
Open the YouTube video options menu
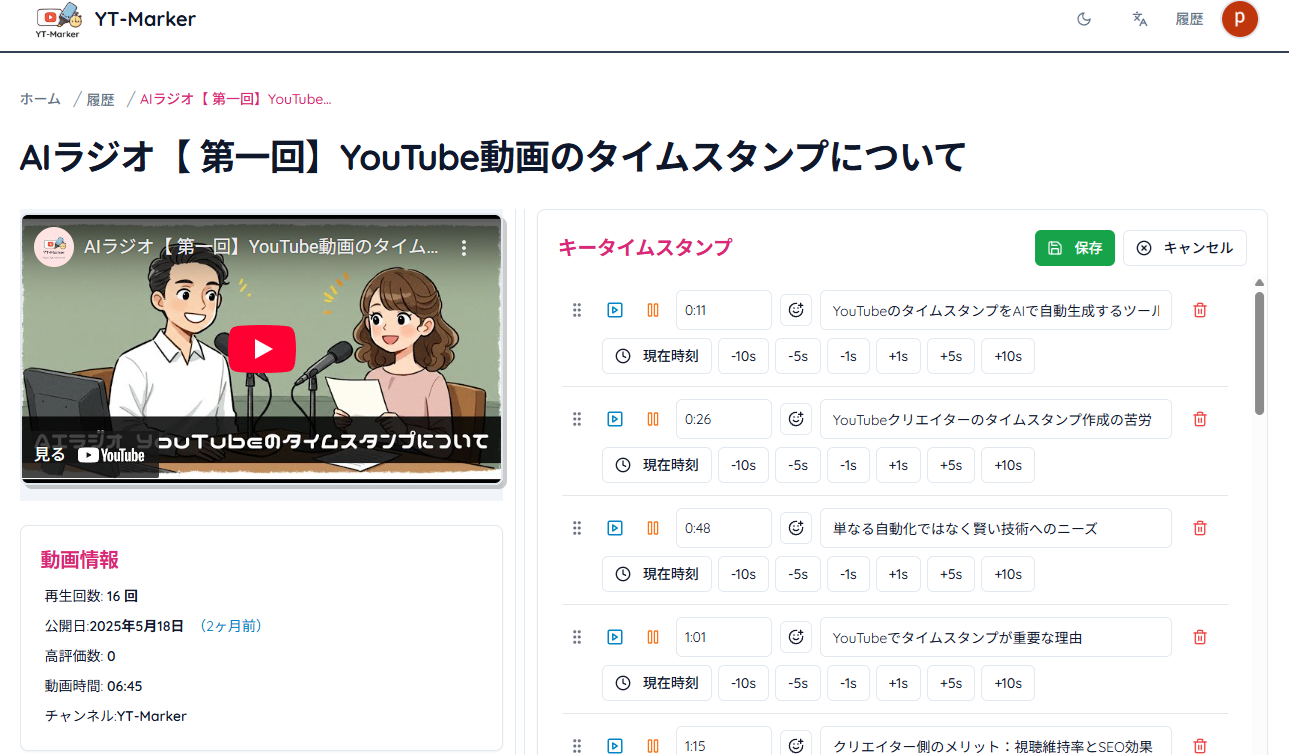pos(464,247)
